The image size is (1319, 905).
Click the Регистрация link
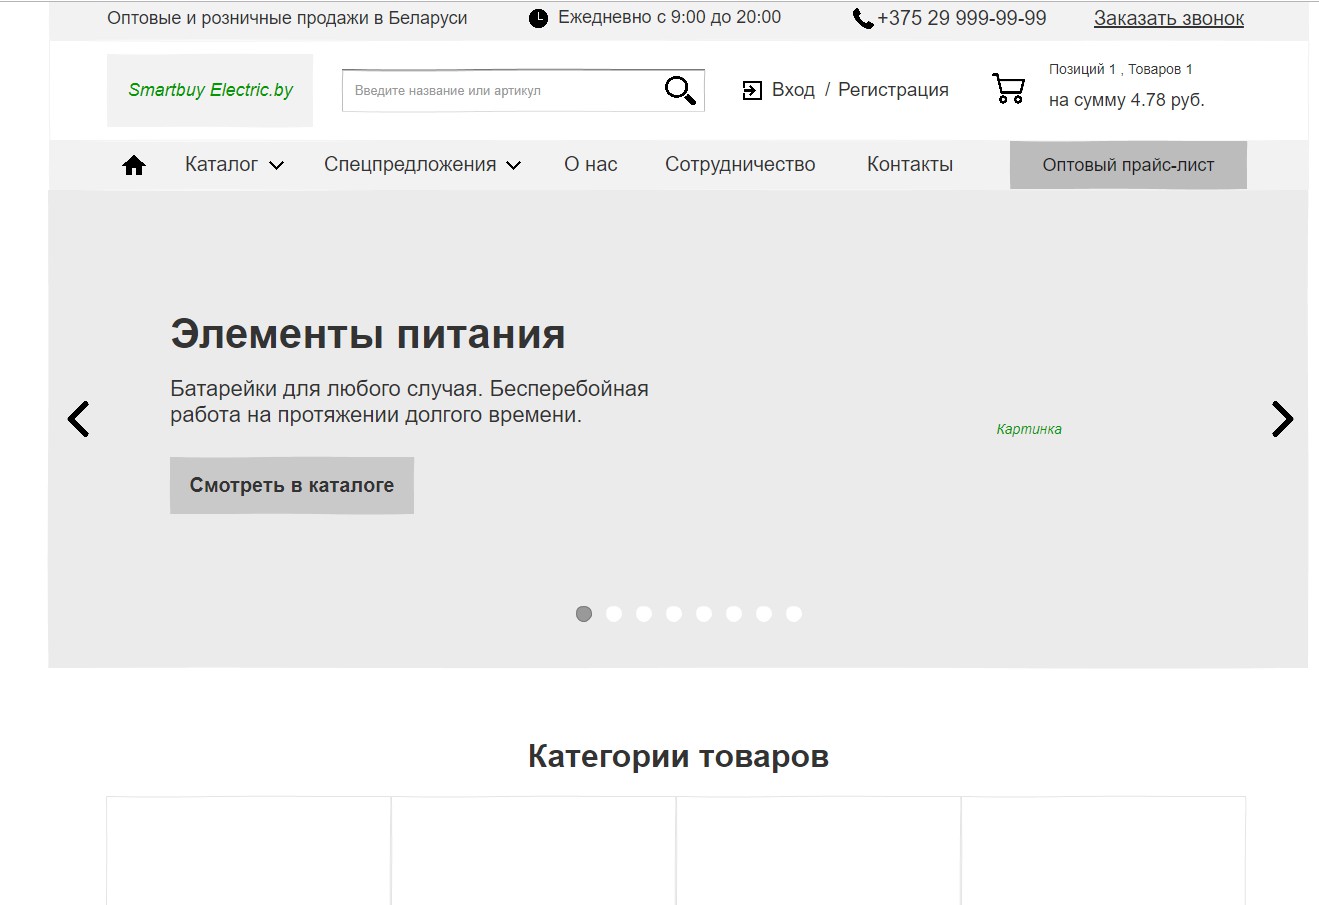(893, 90)
